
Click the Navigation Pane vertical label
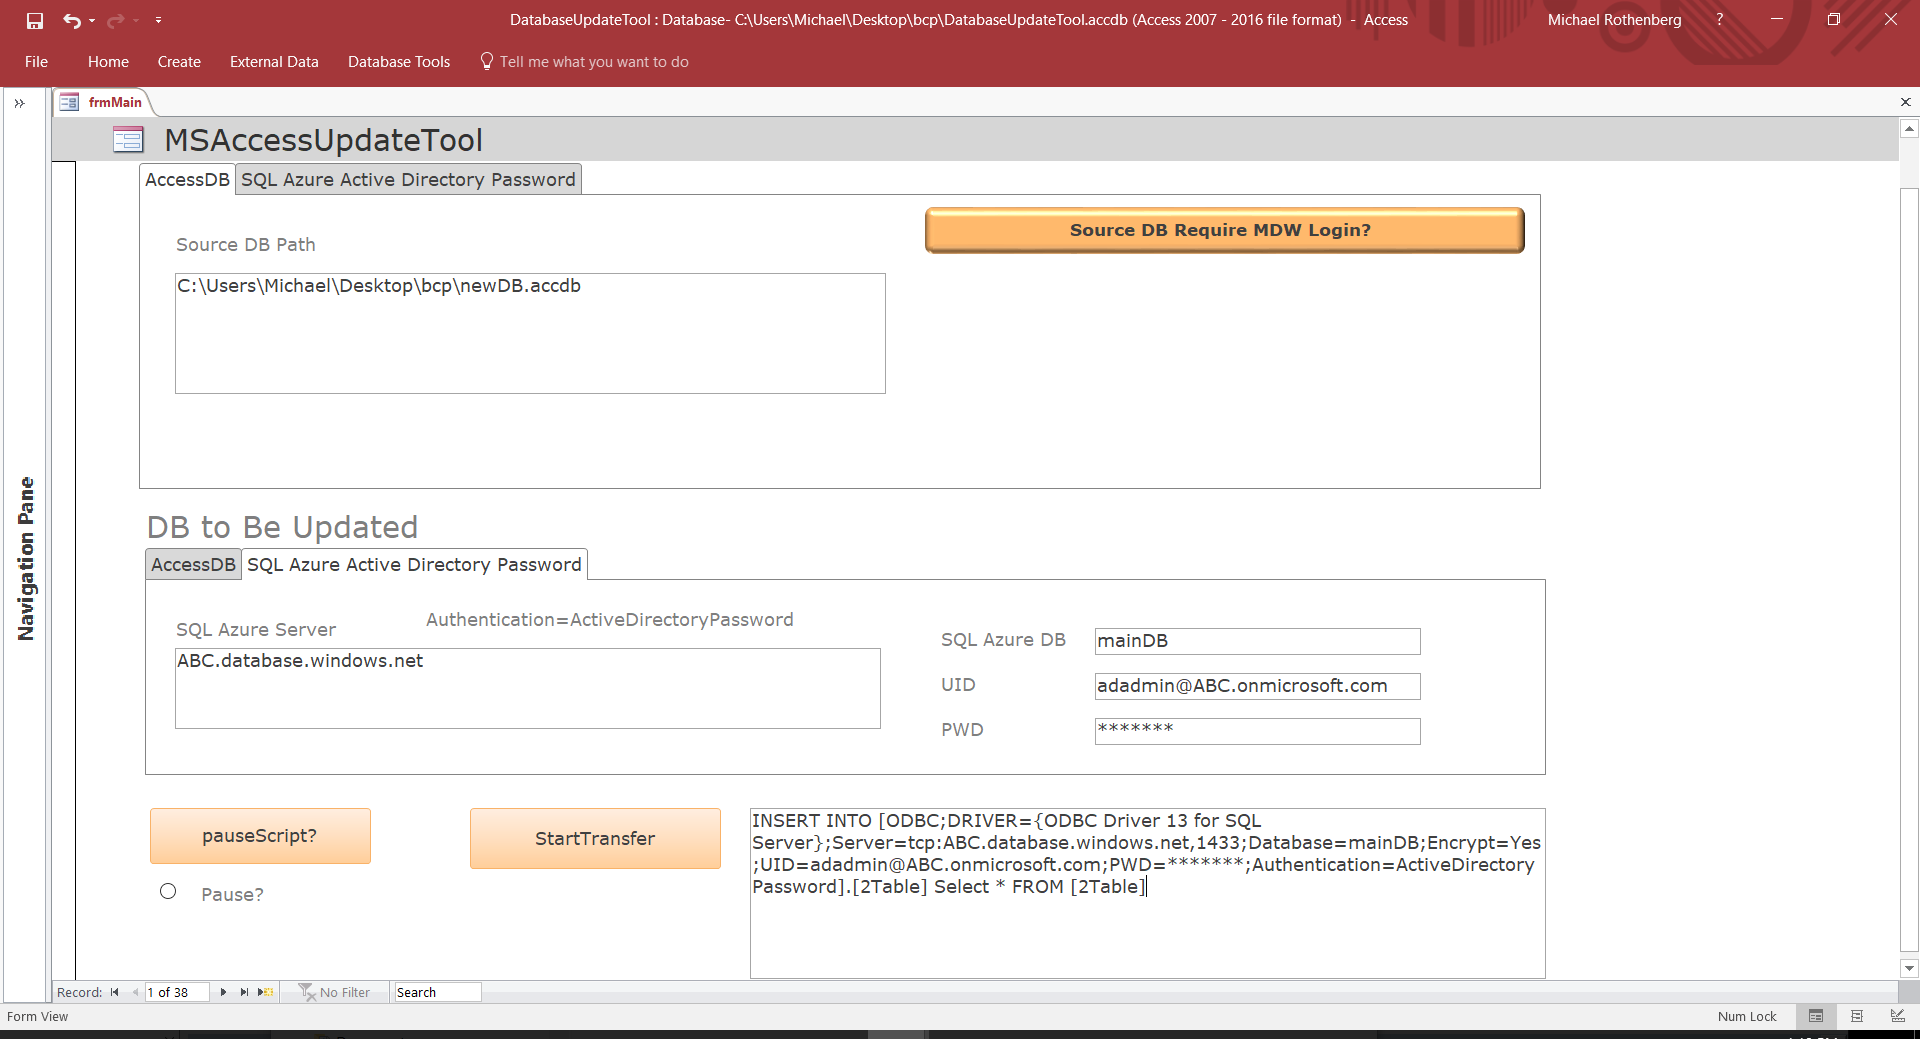(26, 559)
